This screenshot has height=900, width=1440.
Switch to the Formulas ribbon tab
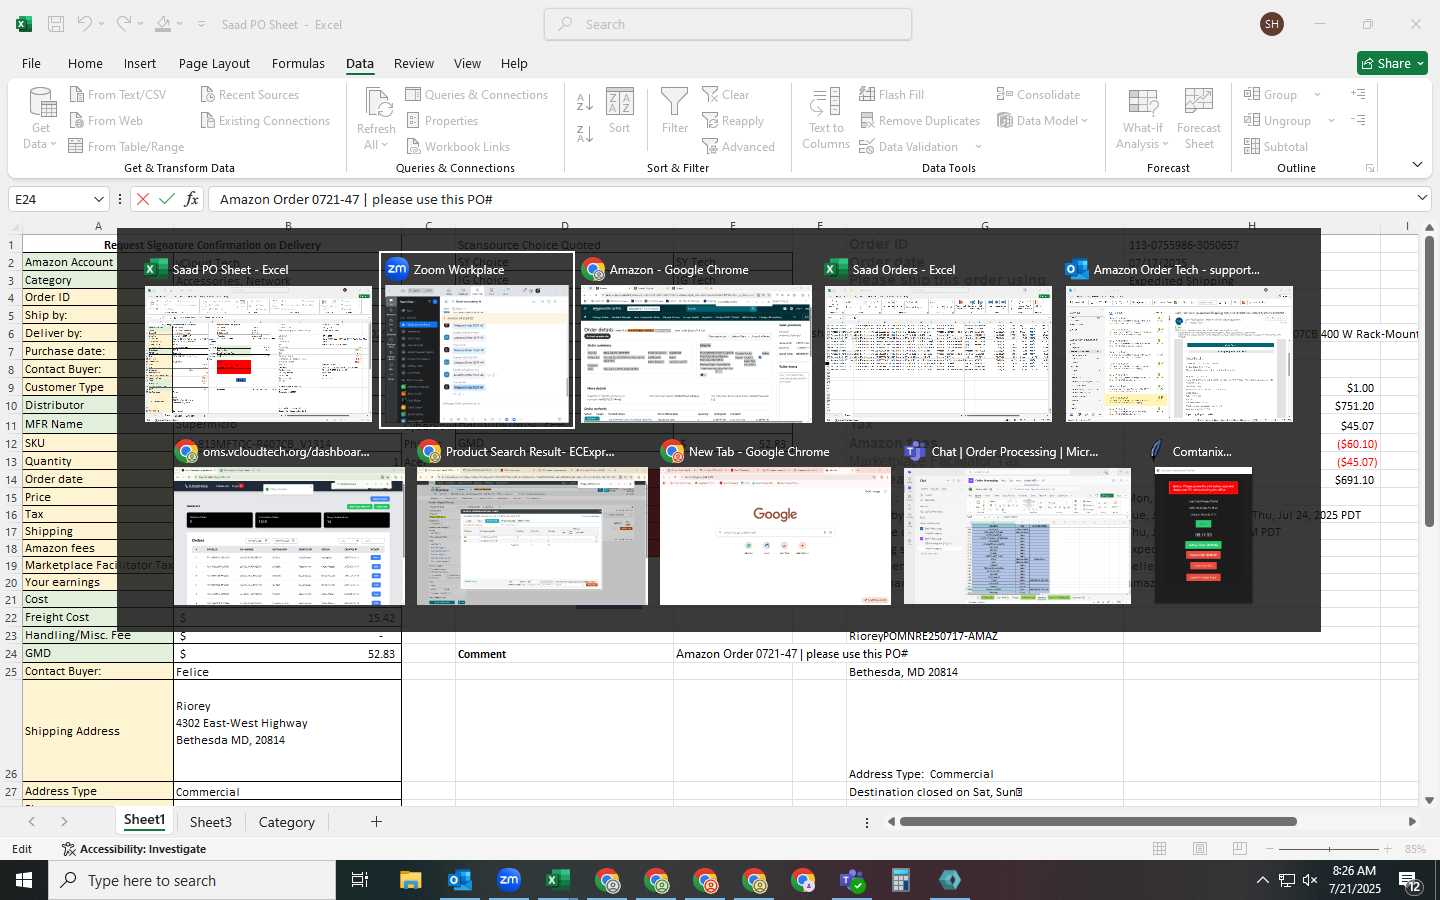point(298,63)
